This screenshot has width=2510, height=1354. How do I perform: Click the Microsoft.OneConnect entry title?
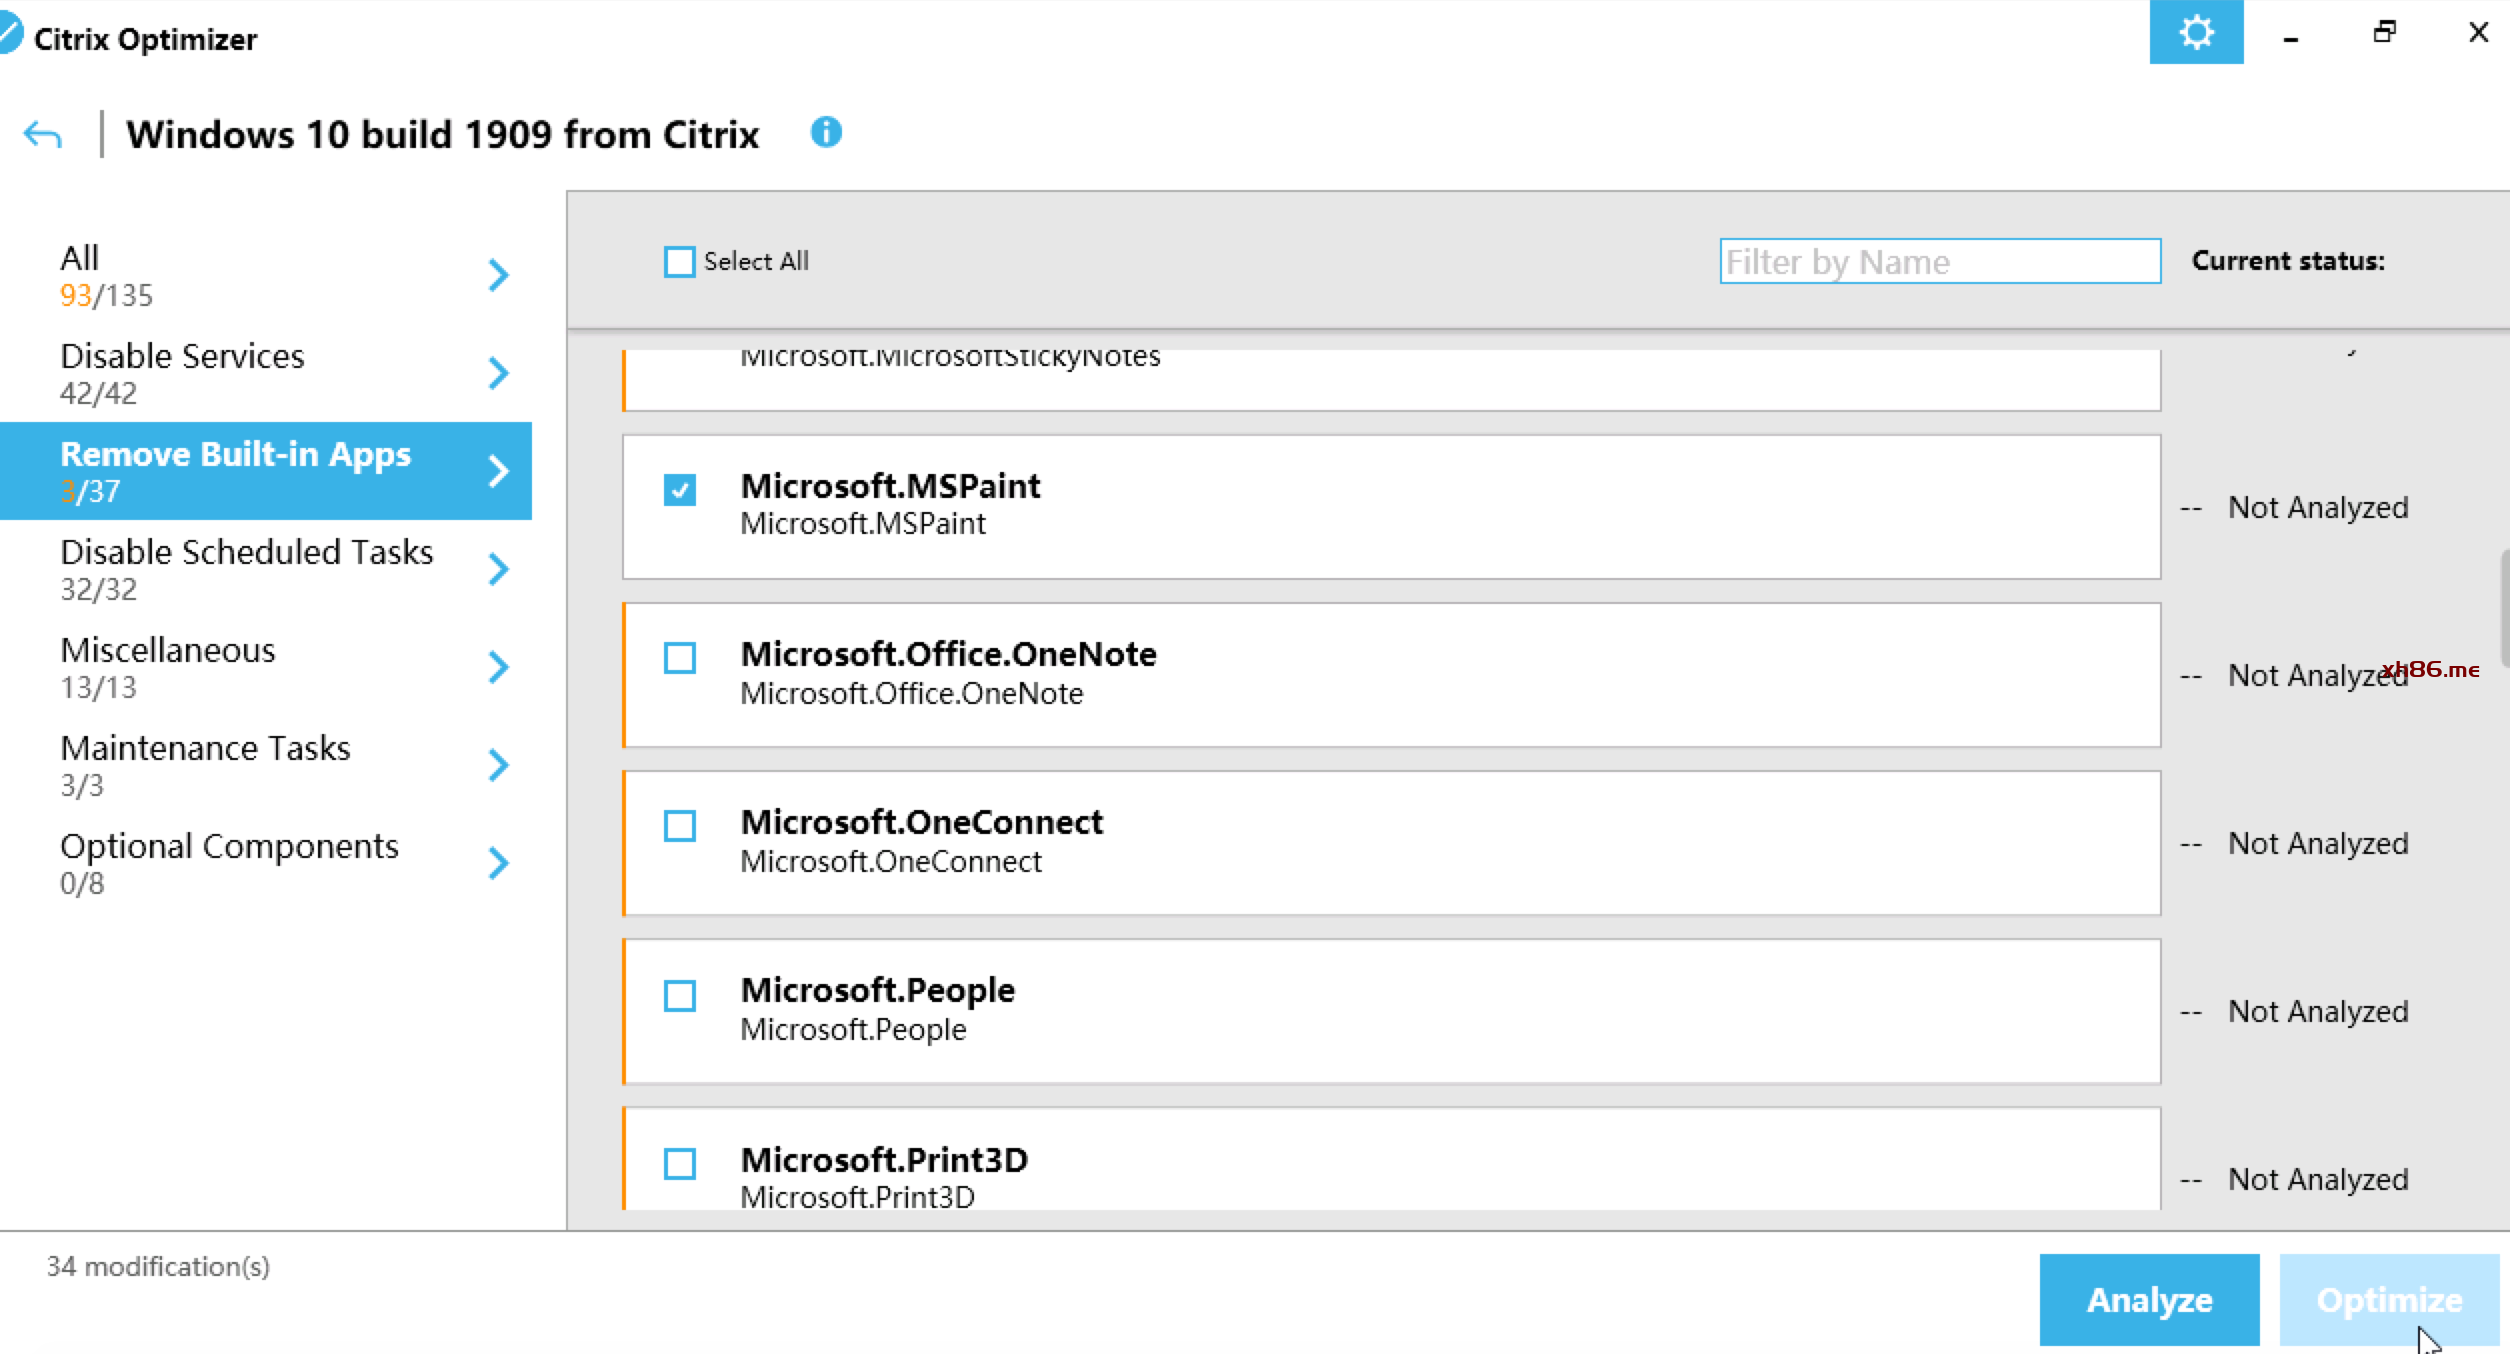click(921, 822)
